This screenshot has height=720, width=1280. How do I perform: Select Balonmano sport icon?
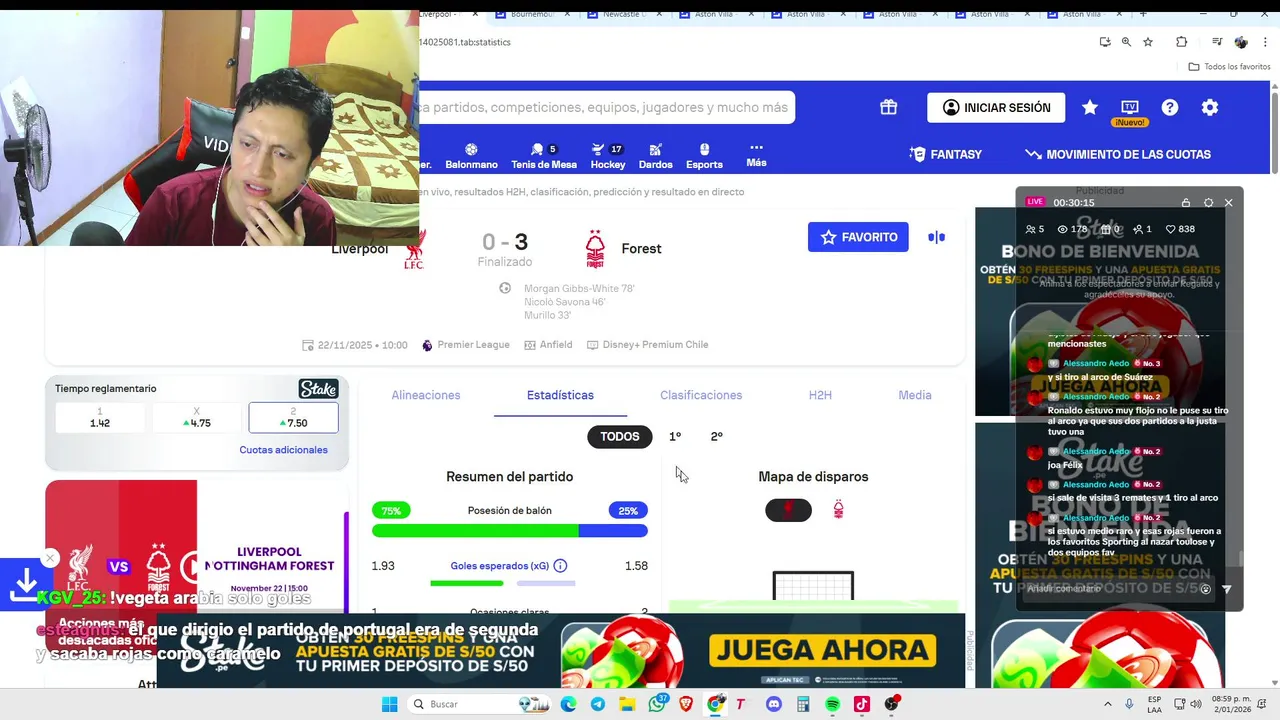[x=471, y=155]
